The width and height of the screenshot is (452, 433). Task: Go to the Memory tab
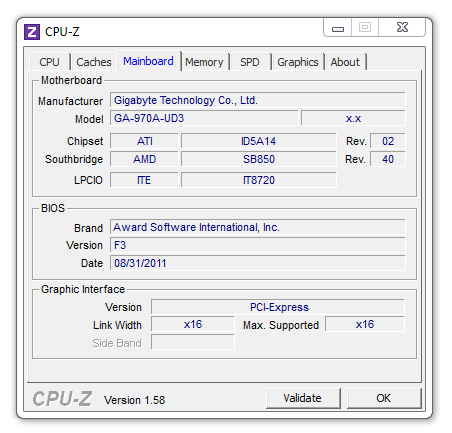pos(204,62)
